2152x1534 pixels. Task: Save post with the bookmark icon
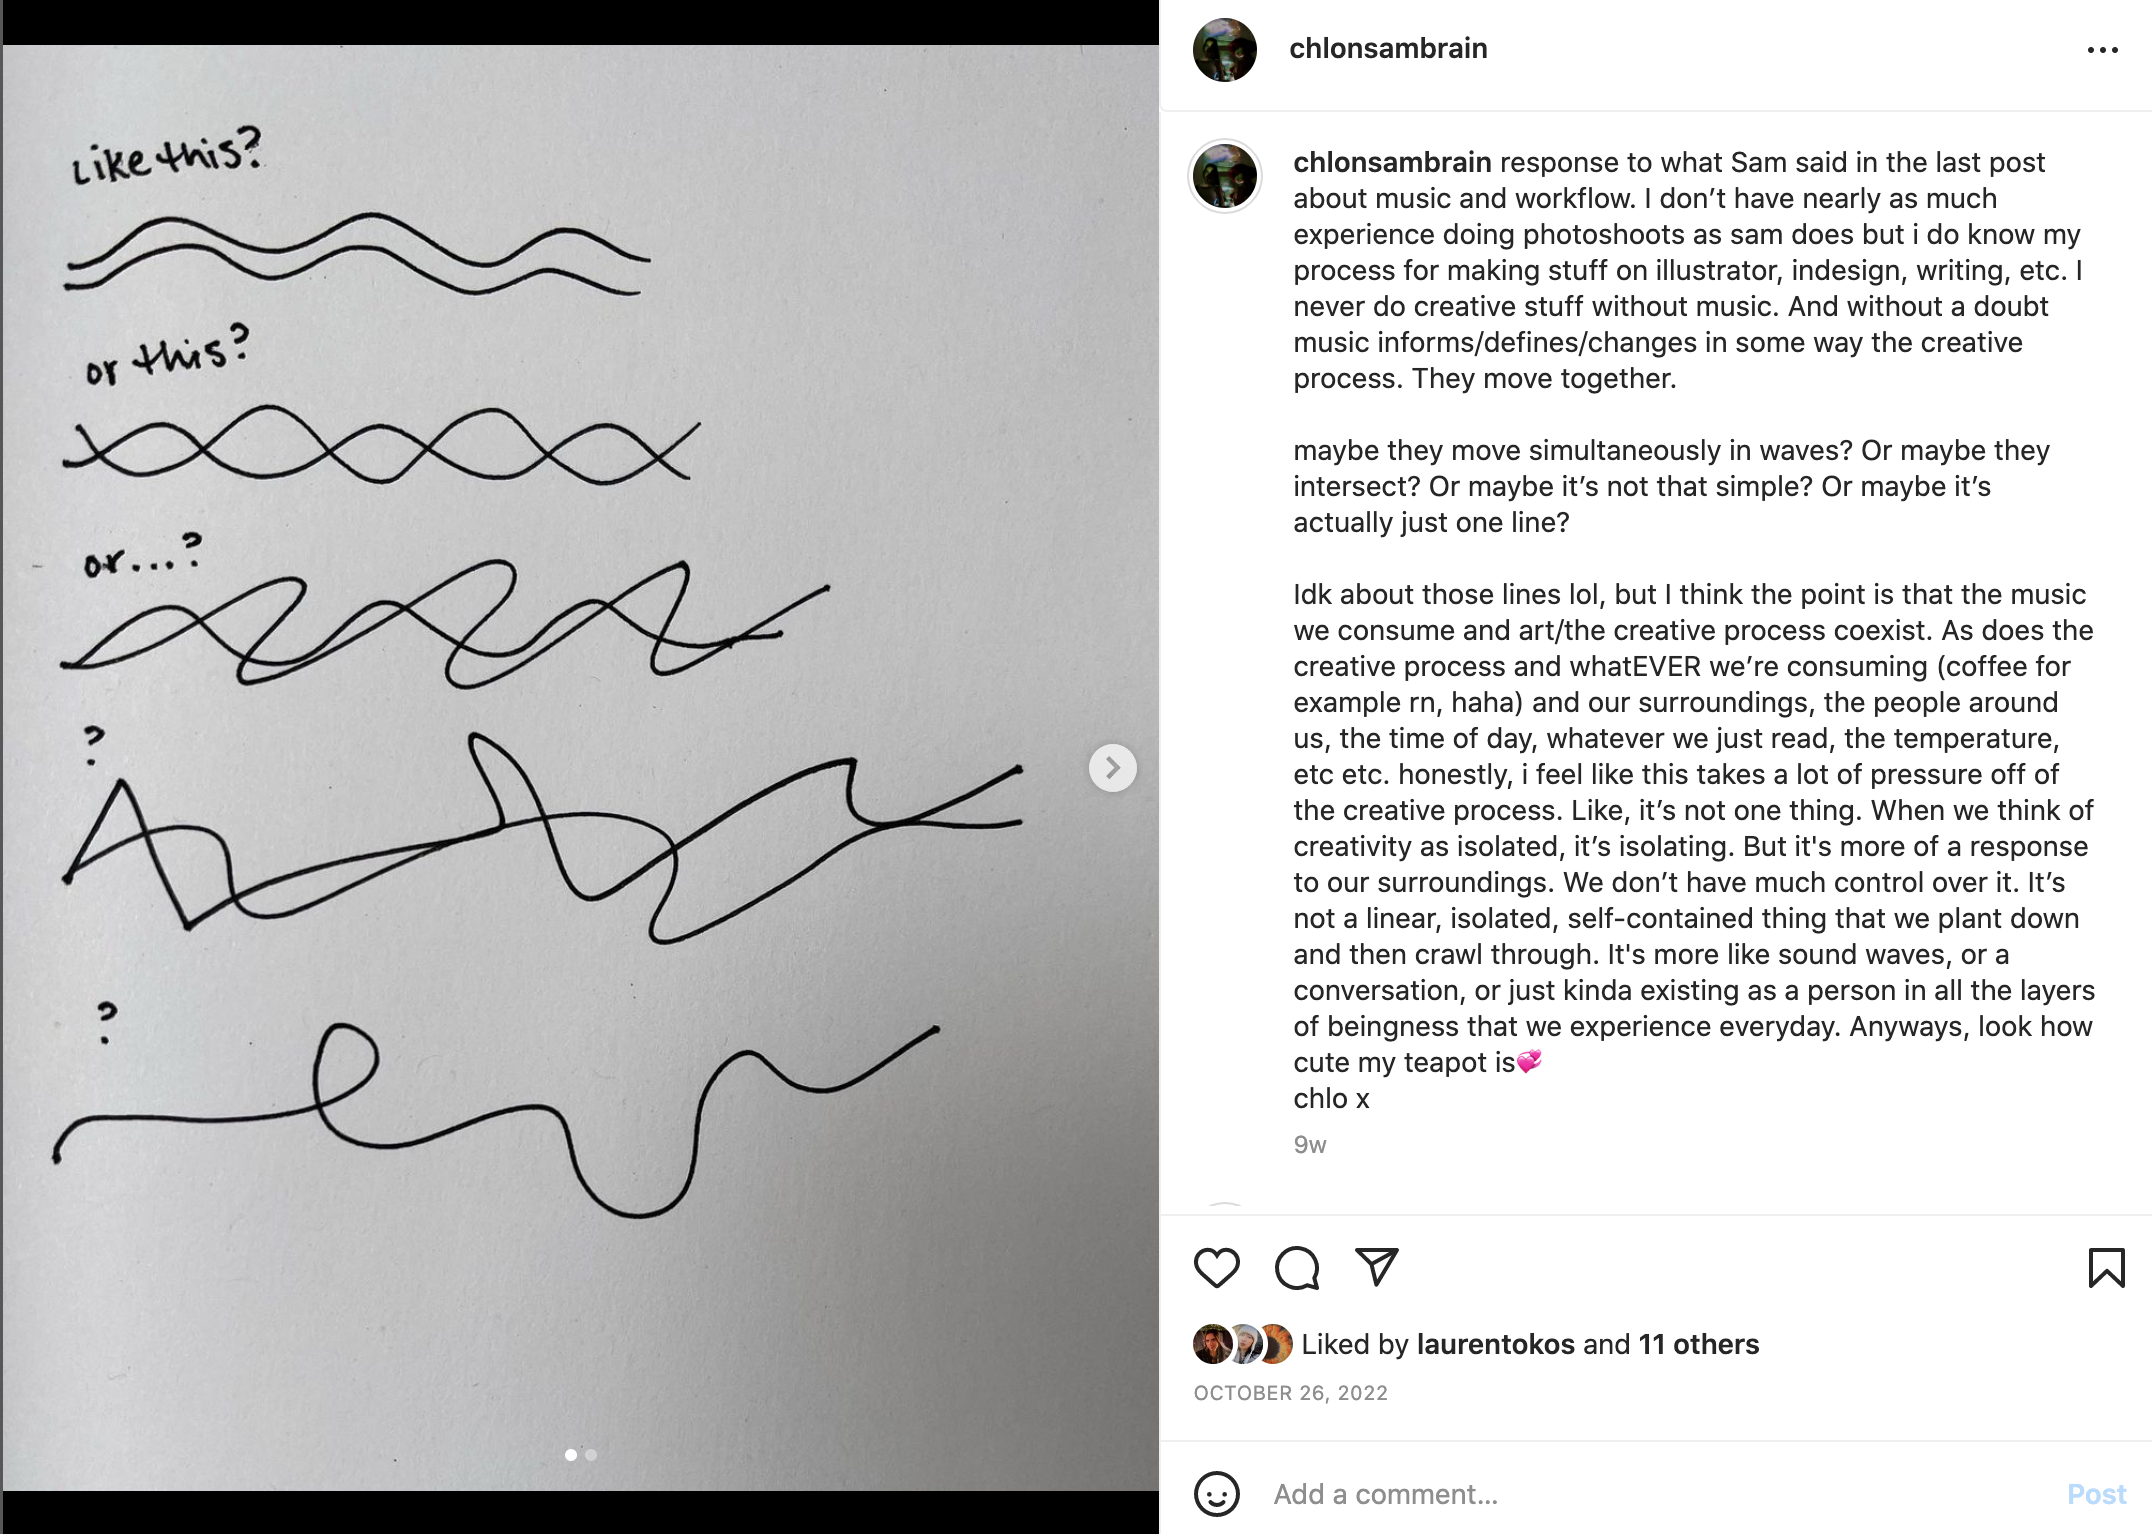point(2106,1268)
